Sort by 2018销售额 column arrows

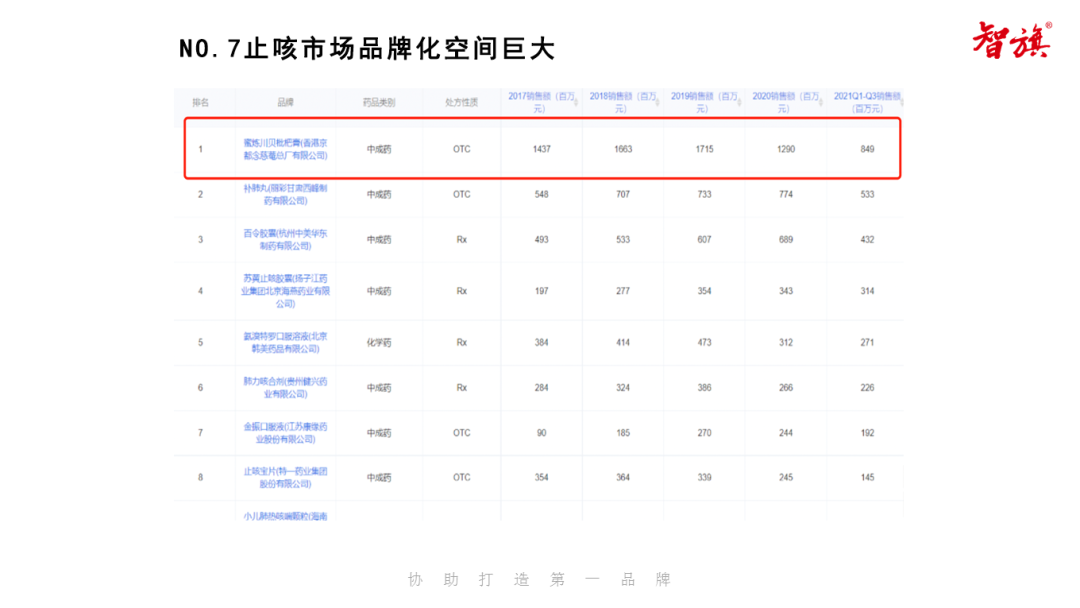[657, 97]
